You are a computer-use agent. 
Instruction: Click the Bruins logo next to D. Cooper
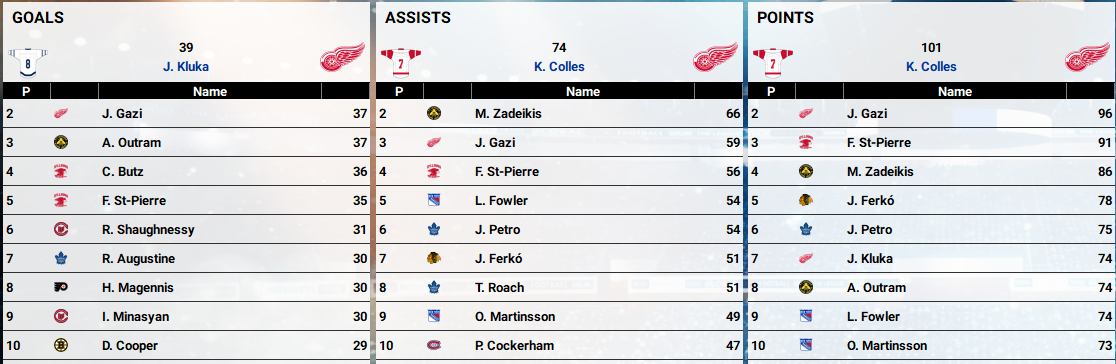click(60, 345)
